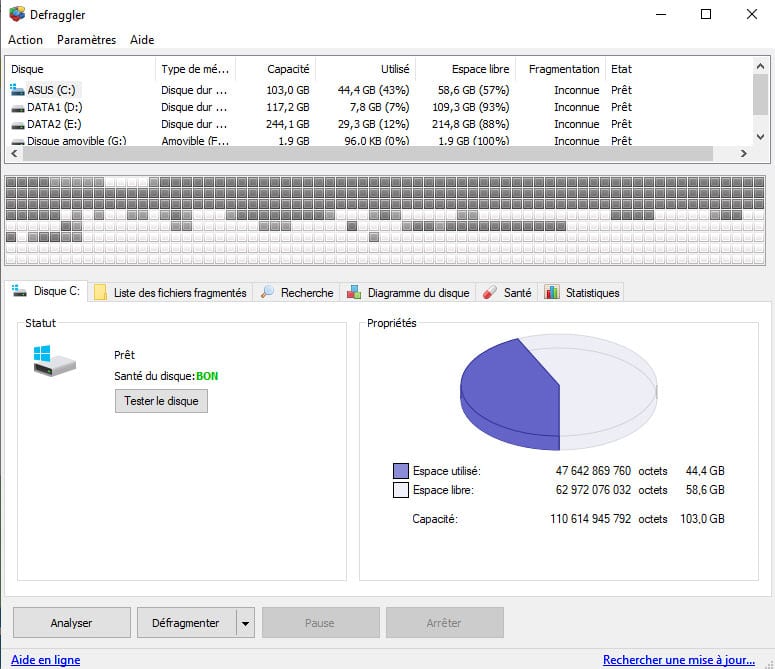Sort by the Type de média column header
Screen dimensions: 775x669
pos(196,69)
